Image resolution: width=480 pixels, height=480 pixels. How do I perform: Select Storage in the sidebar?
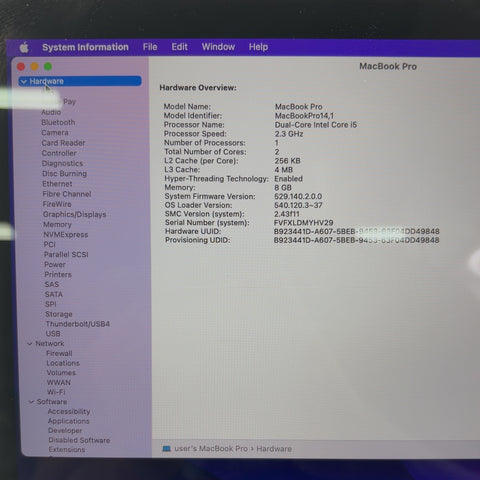coord(59,314)
